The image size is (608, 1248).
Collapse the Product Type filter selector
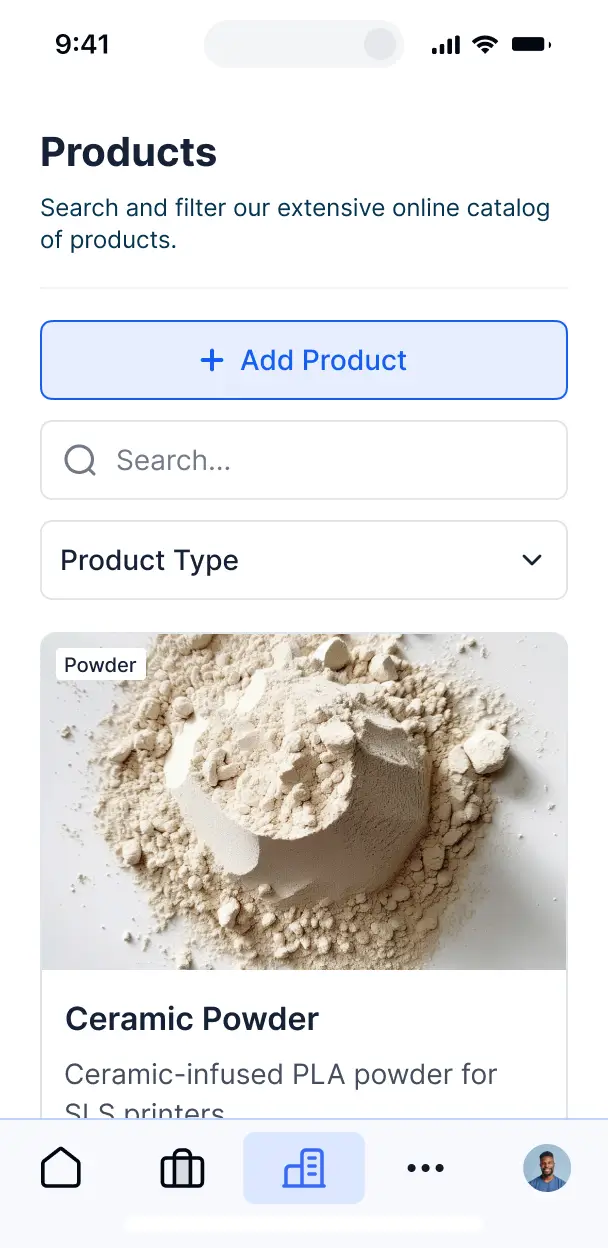tap(304, 560)
